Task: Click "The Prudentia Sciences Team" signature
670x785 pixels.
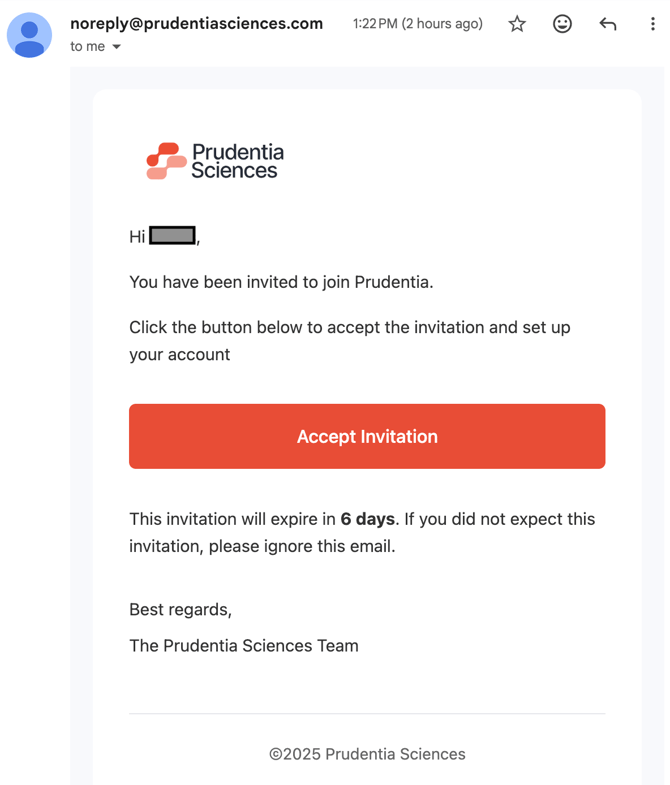Action: 244,646
